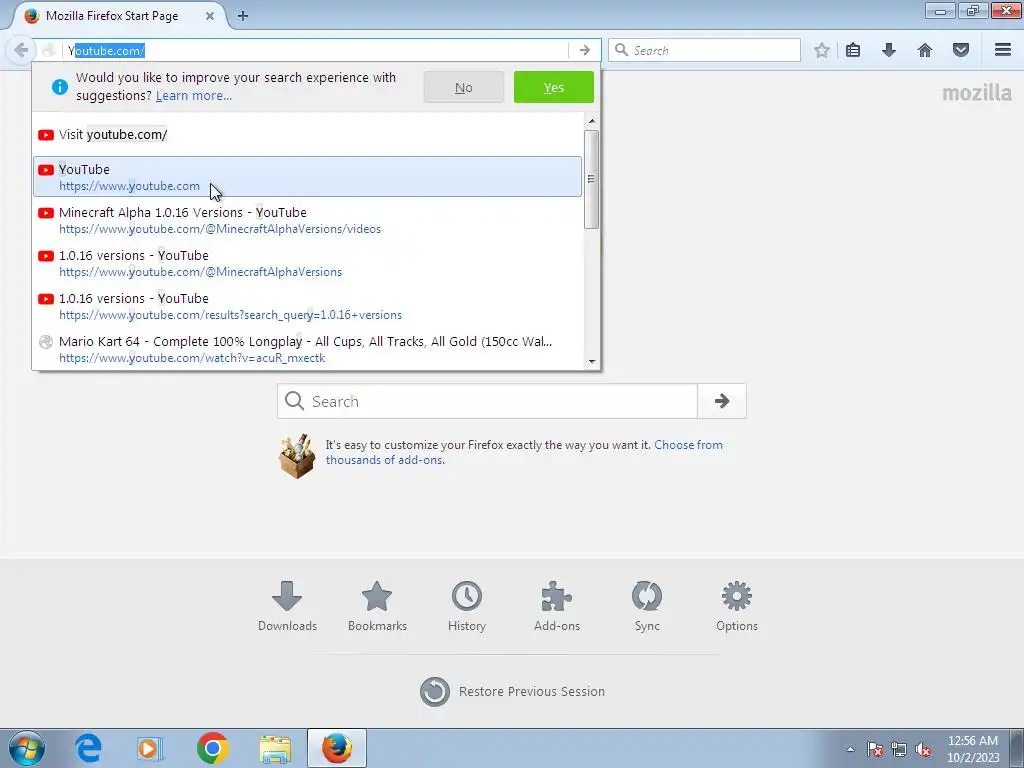The image size is (1024, 768).
Task: Select the Mario Kart 64 Longplay suggestion
Action: coord(307,349)
